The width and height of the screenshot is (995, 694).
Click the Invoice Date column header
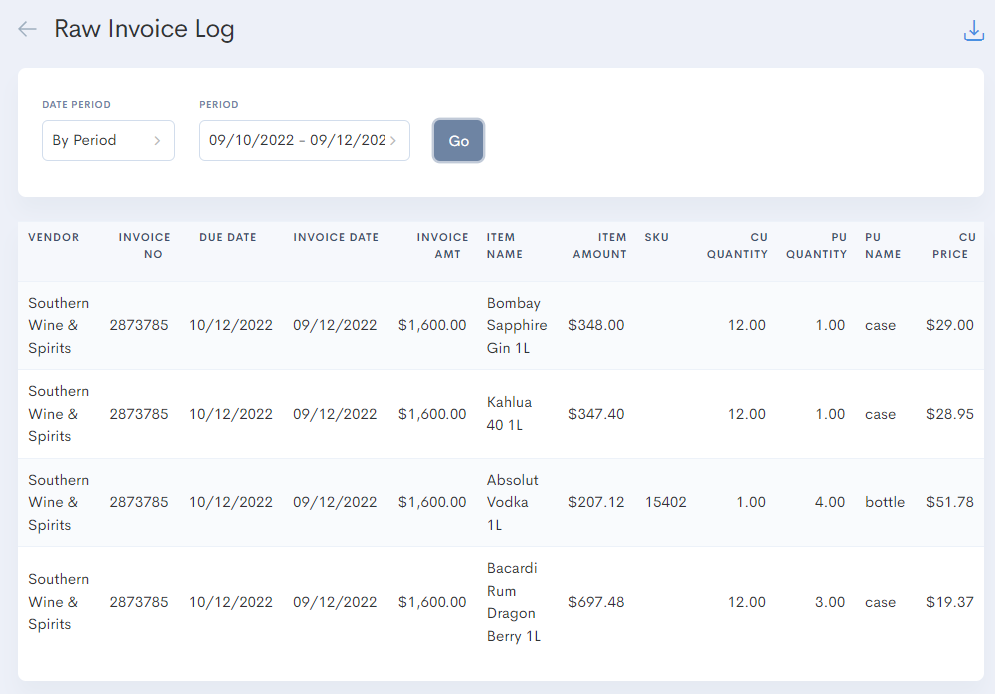[336, 238]
